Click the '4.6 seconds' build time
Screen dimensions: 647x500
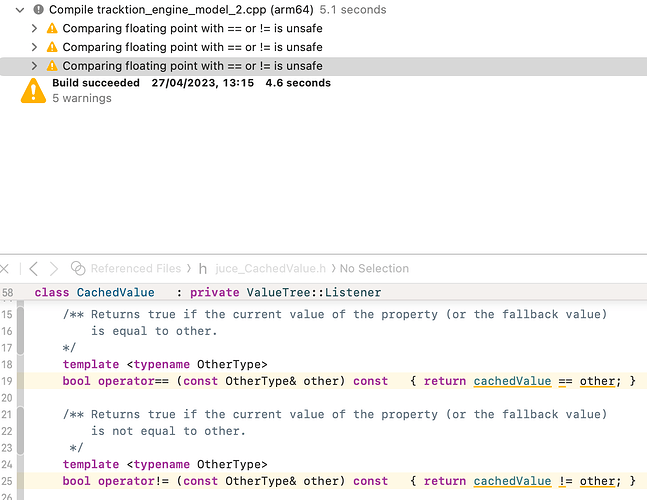tap(298, 83)
